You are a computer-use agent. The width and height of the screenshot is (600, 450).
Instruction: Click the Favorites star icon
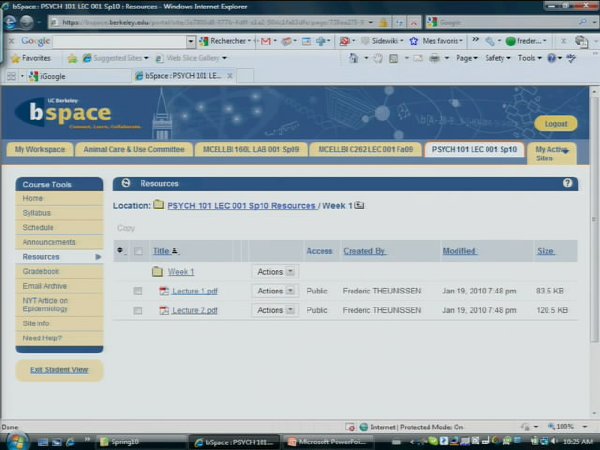(15, 58)
